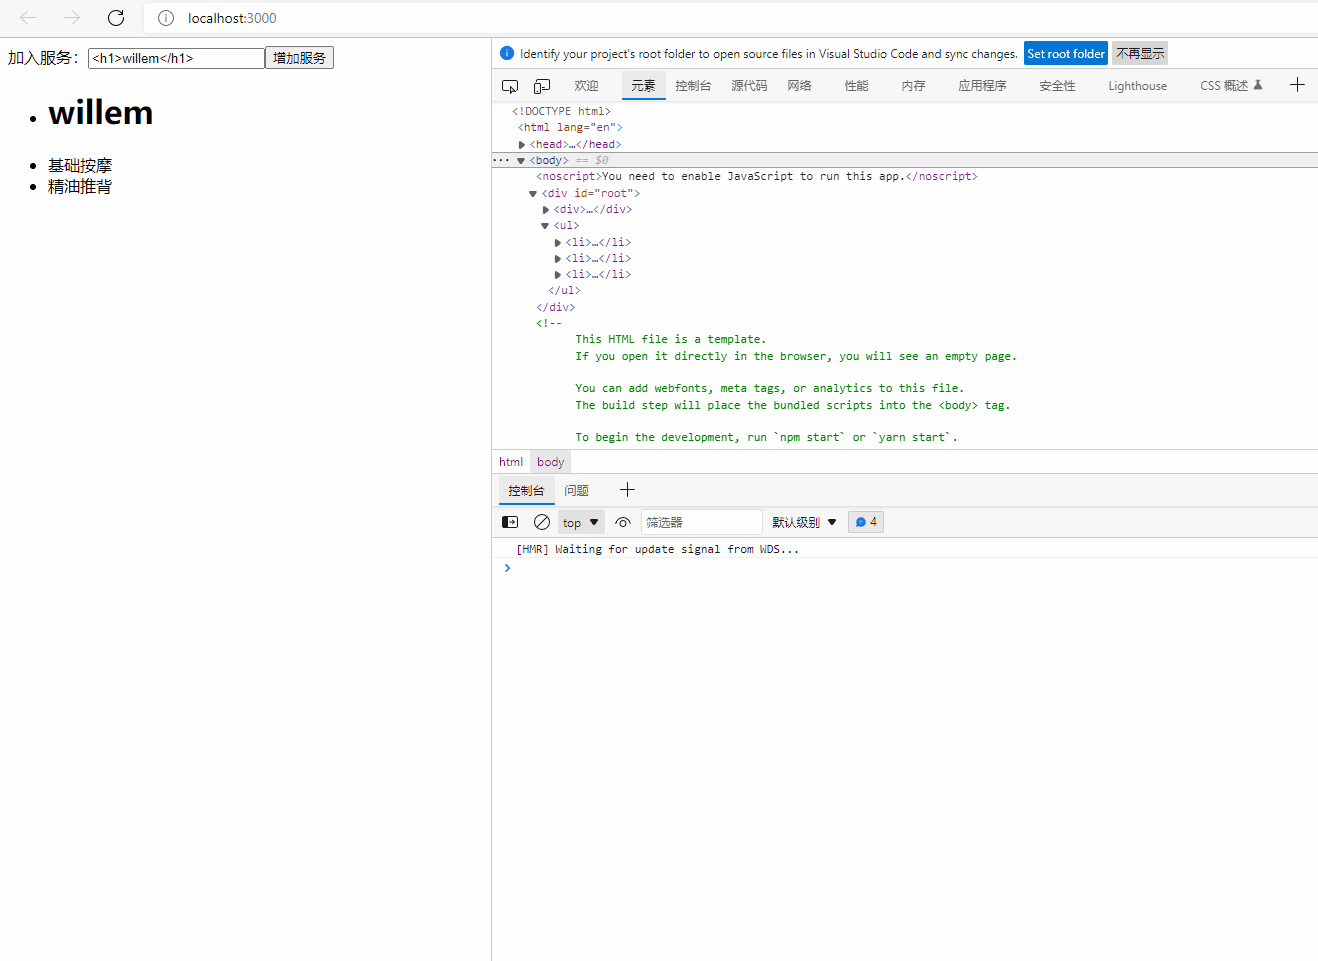Viewport: 1318px width, 961px height.
Task: Expand the third li element
Action: 558,275
